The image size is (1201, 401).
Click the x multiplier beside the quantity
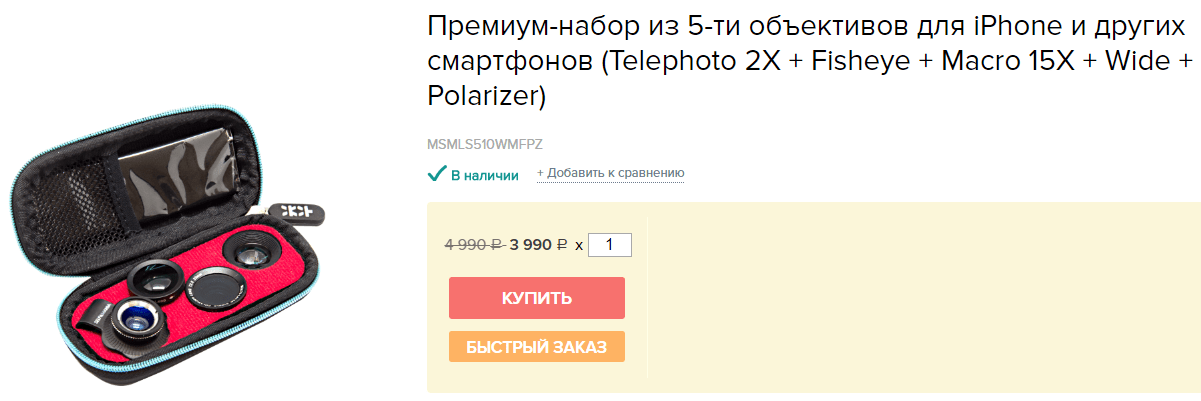coord(579,245)
